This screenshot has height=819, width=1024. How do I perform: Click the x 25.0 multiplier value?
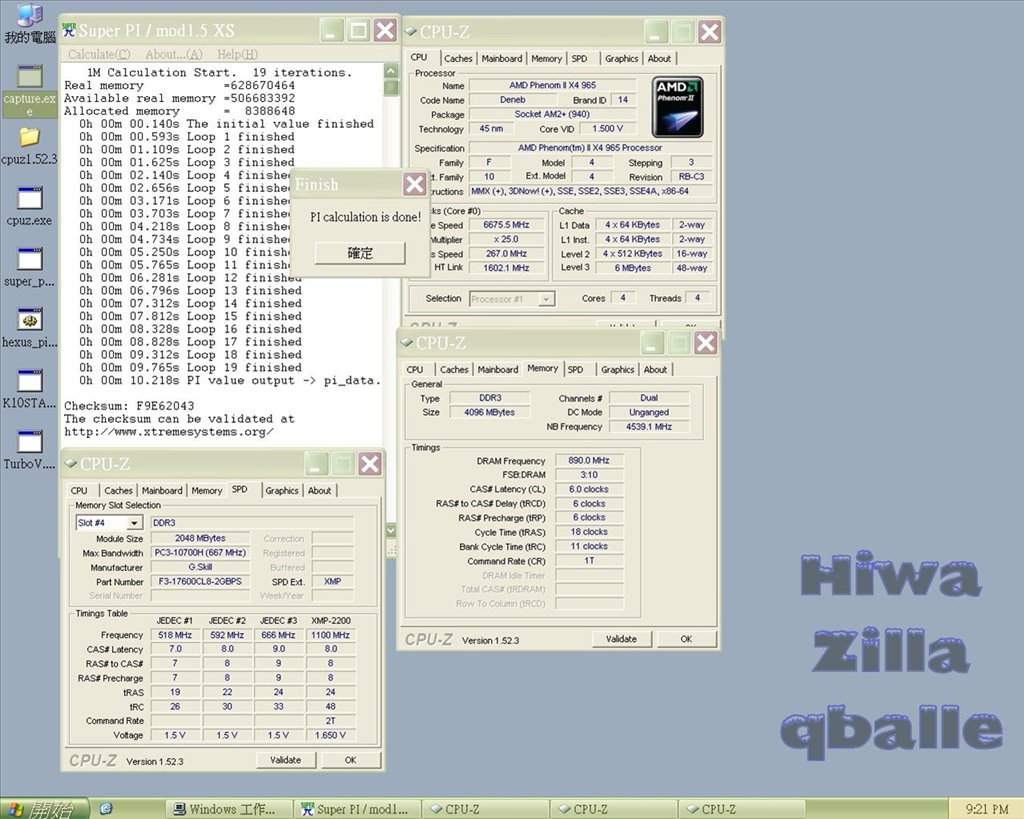pyautogui.click(x=507, y=239)
